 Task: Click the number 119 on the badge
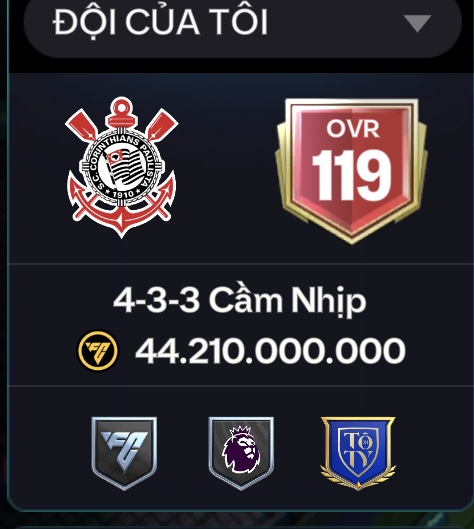(x=351, y=175)
